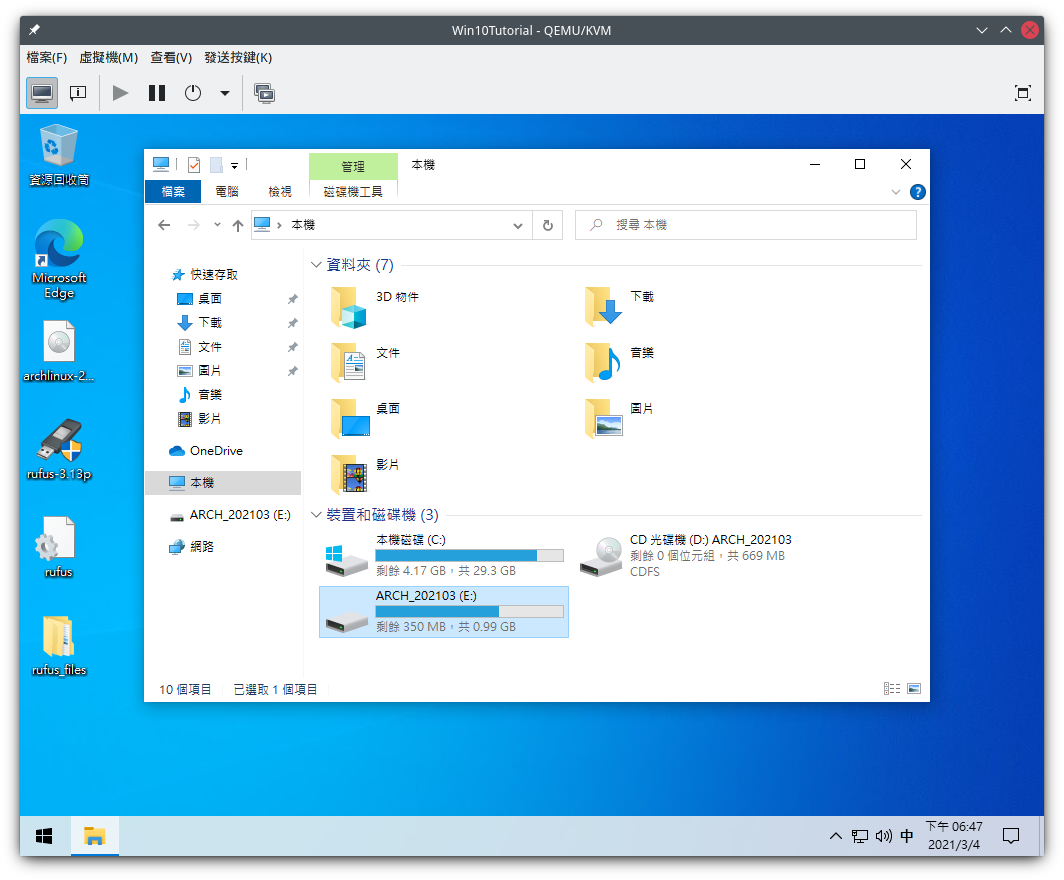Click the 搜尋 本機 search box

[x=746, y=225]
